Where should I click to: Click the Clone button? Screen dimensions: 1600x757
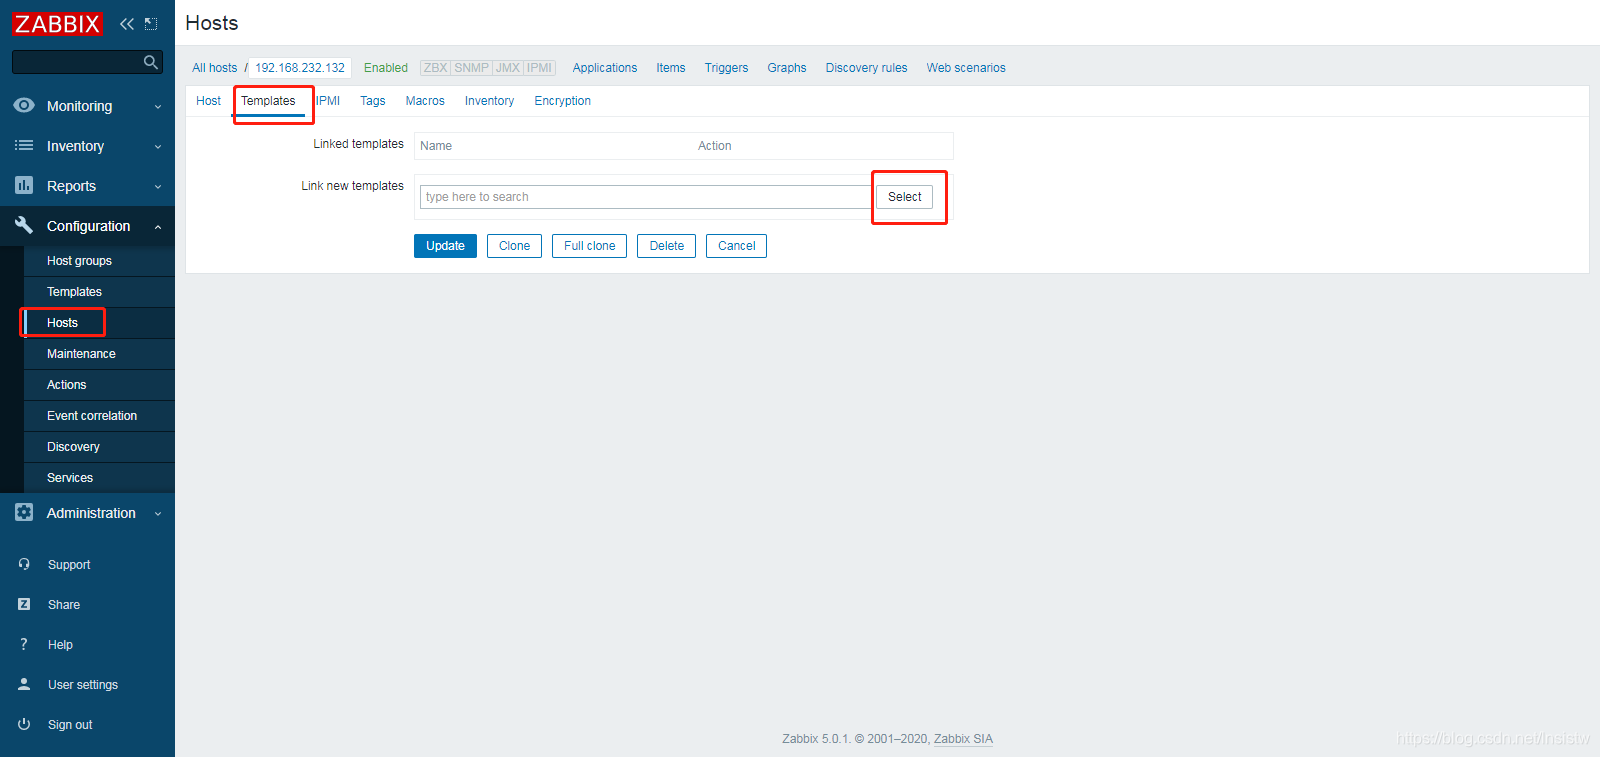coord(514,246)
